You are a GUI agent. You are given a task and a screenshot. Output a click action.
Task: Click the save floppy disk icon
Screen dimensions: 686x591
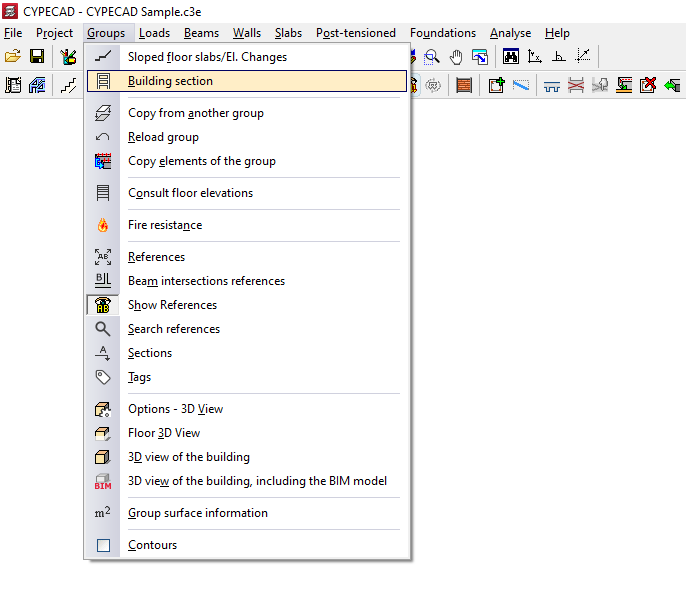tap(37, 56)
